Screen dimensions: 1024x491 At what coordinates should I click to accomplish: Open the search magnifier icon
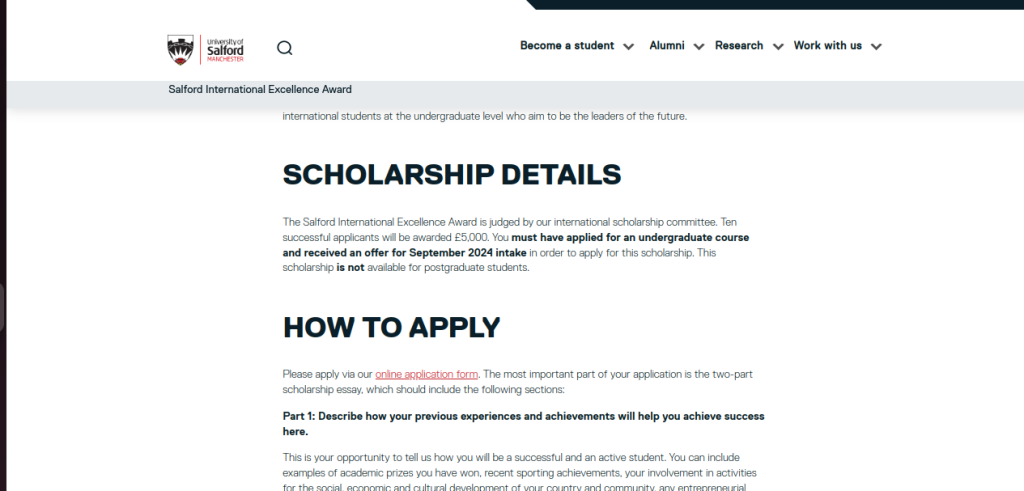(285, 48)
